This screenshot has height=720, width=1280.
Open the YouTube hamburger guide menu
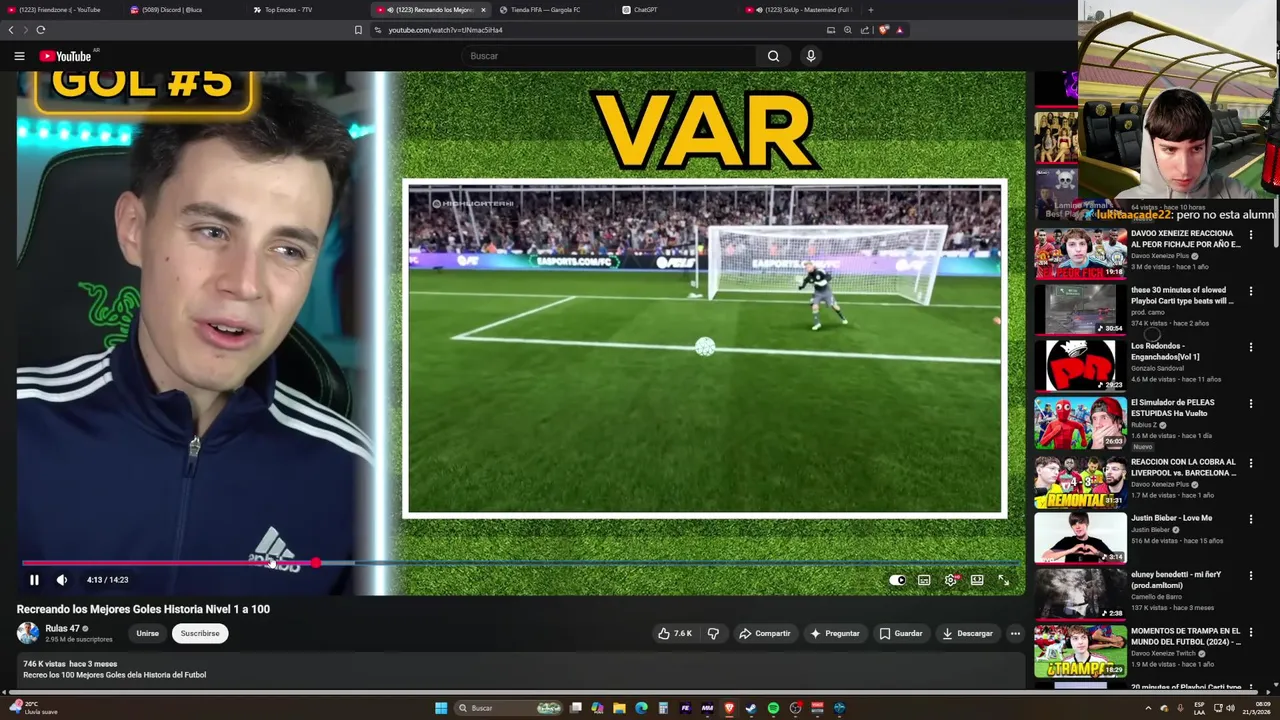click(x=19, y=56)
